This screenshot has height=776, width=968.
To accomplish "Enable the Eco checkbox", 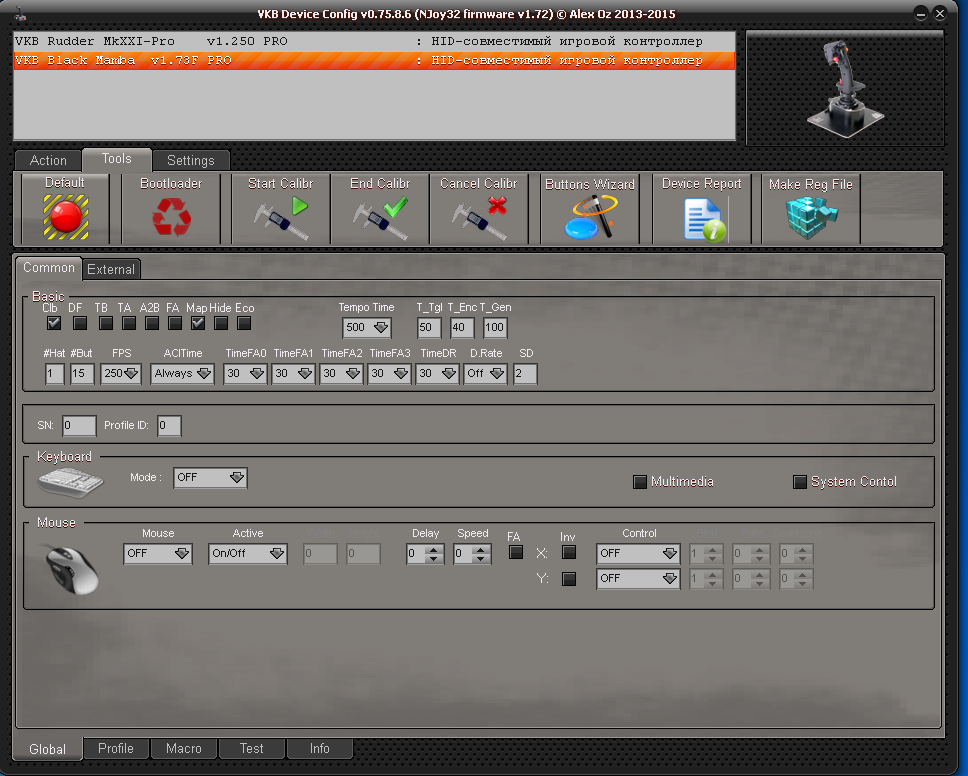I will (244, 323).
